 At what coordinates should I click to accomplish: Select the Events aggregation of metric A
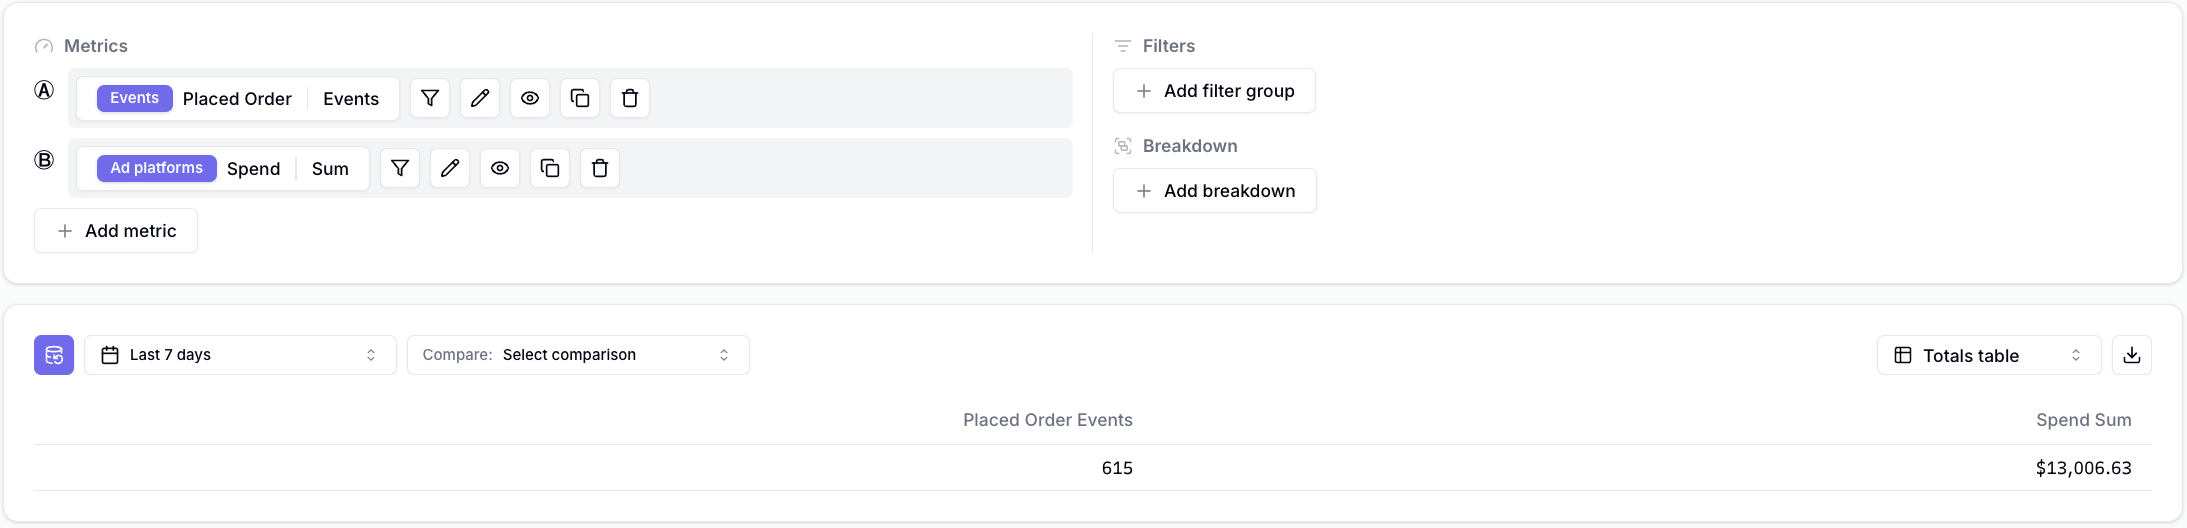pyautogui.click(x=351, y=99)
